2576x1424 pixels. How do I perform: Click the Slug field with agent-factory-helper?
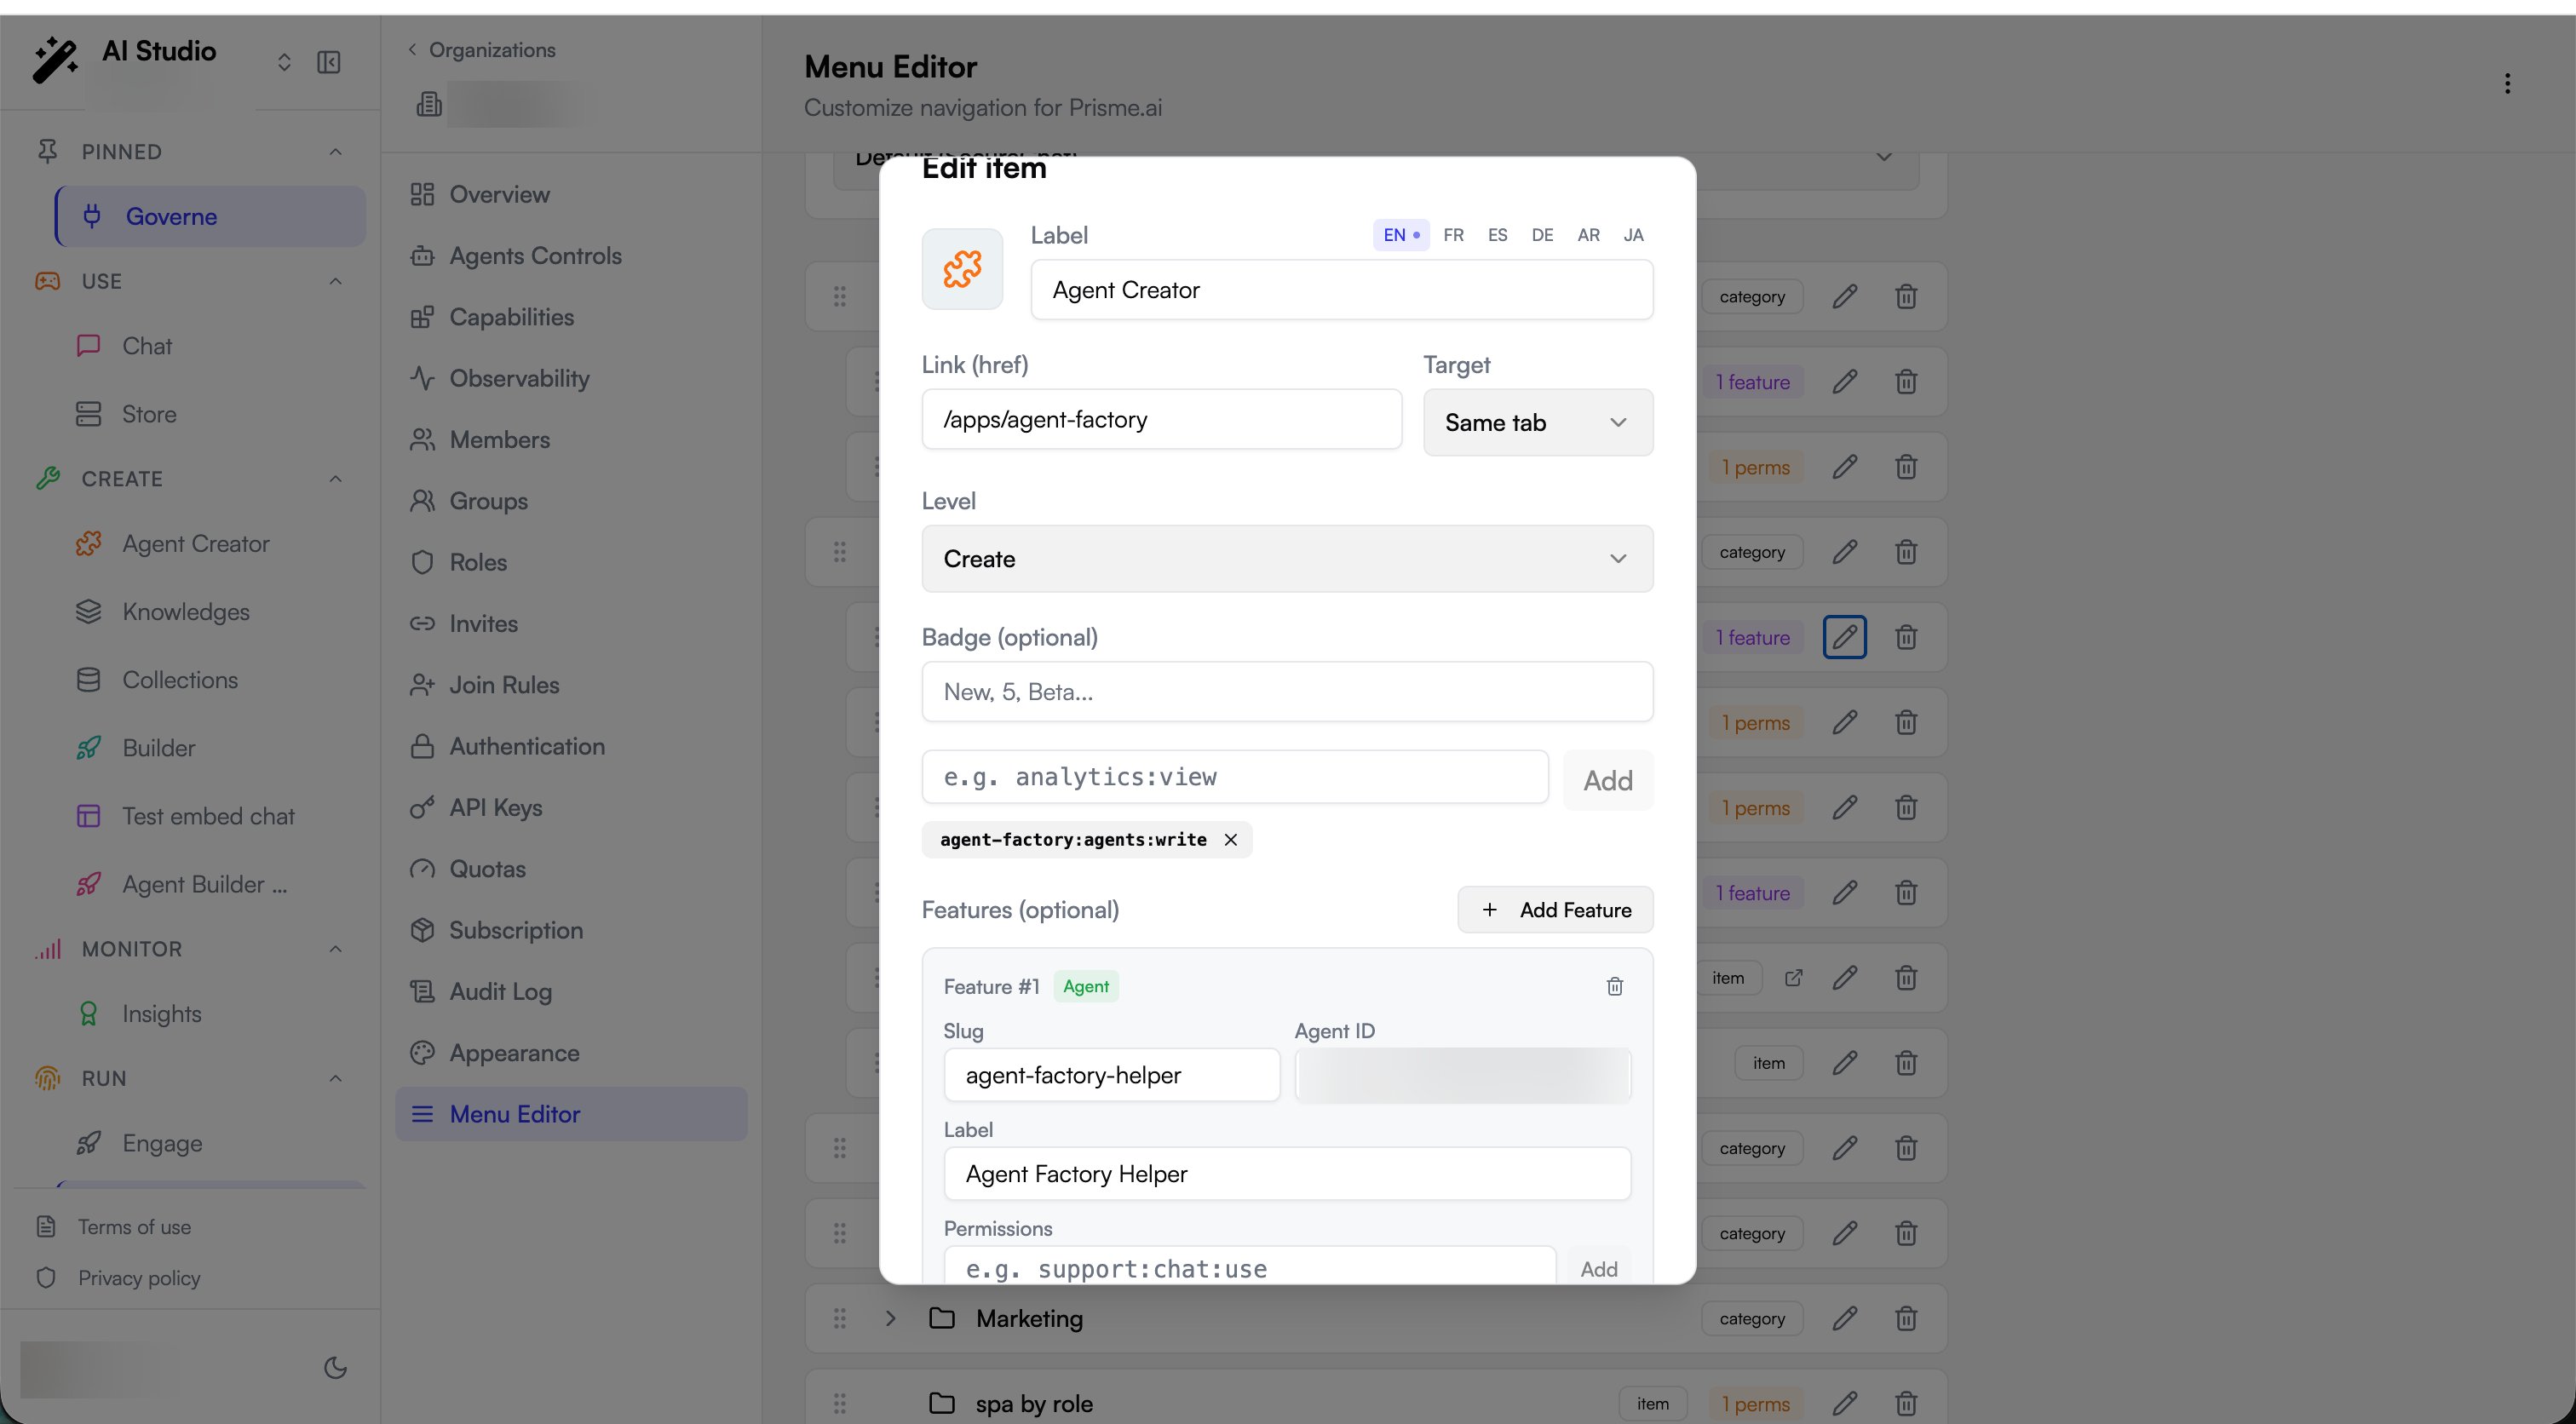[1111, 1075]
